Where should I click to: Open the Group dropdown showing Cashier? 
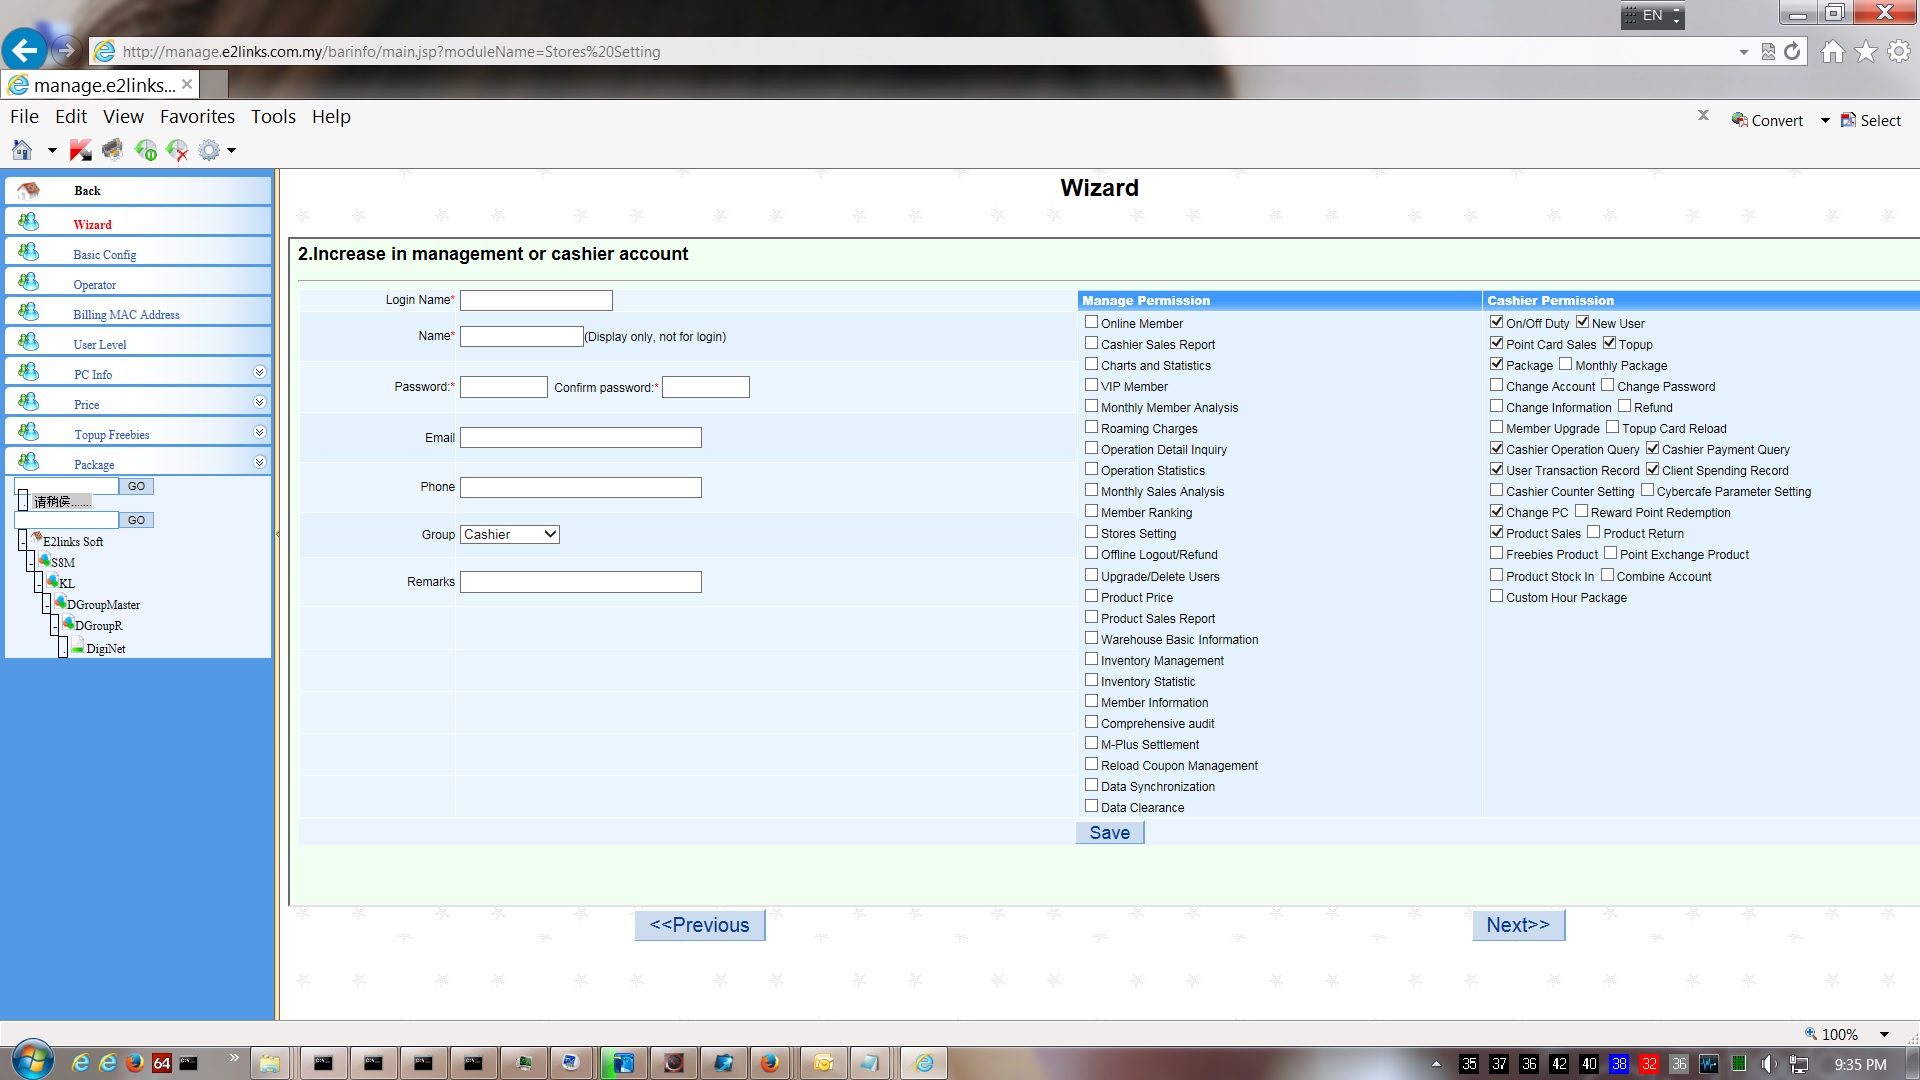[509, 534]
